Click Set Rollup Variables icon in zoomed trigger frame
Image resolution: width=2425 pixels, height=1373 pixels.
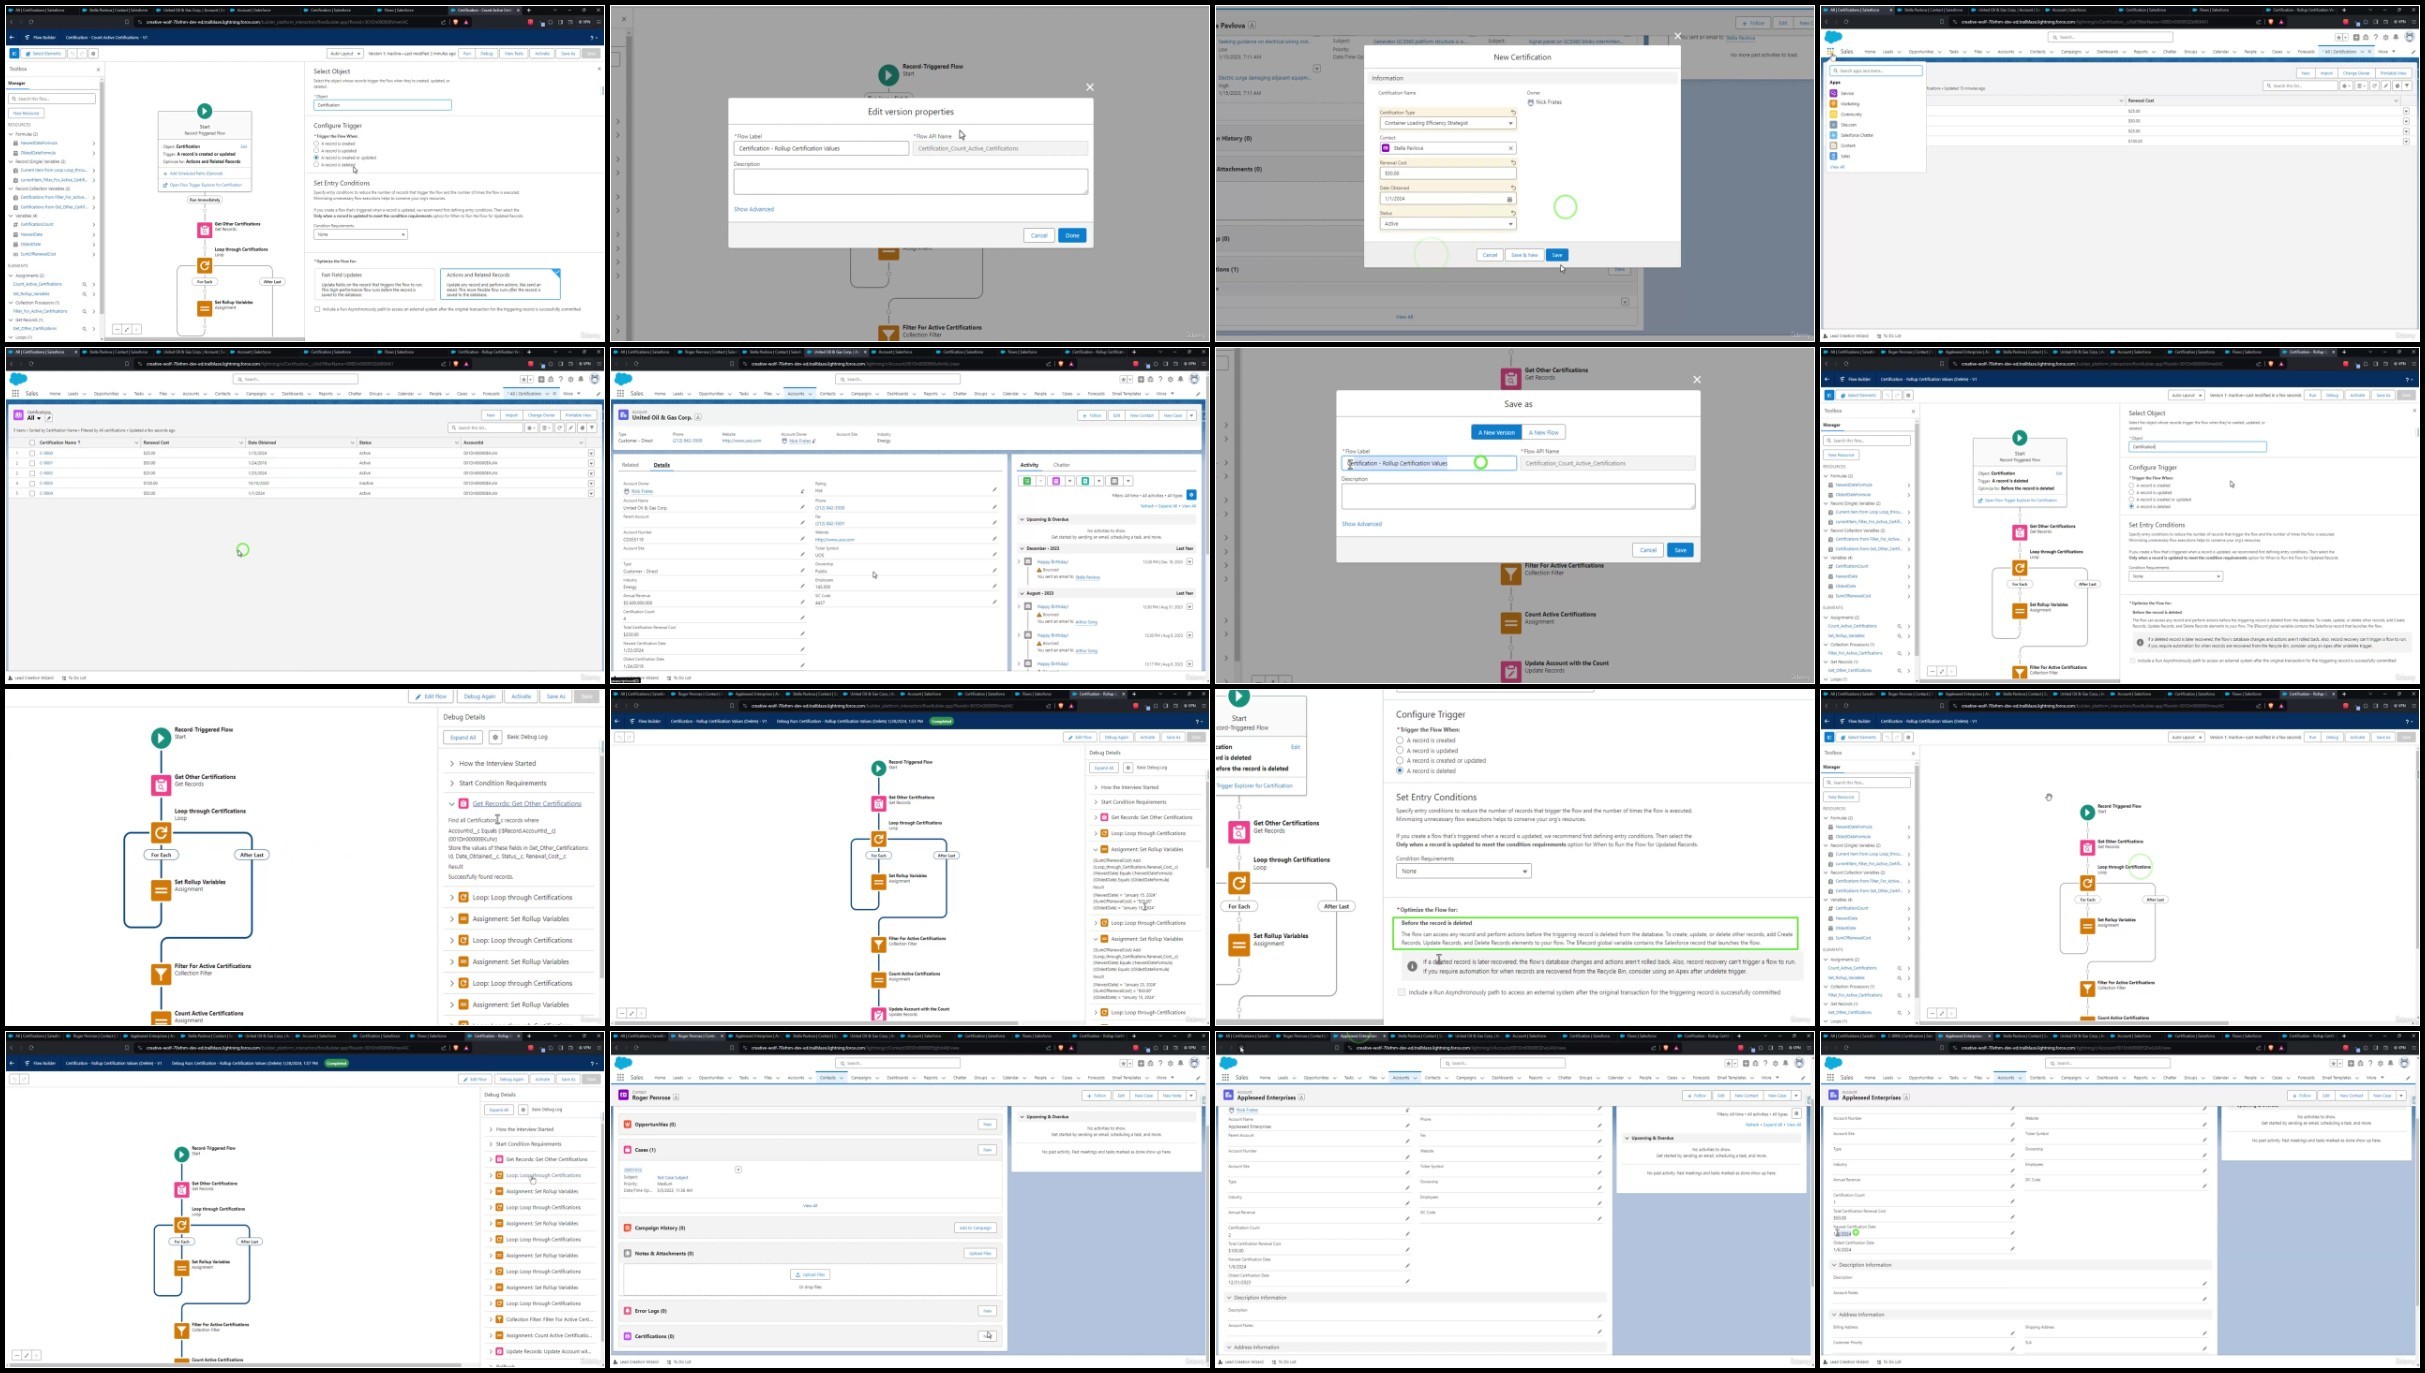coord(1239,945)
